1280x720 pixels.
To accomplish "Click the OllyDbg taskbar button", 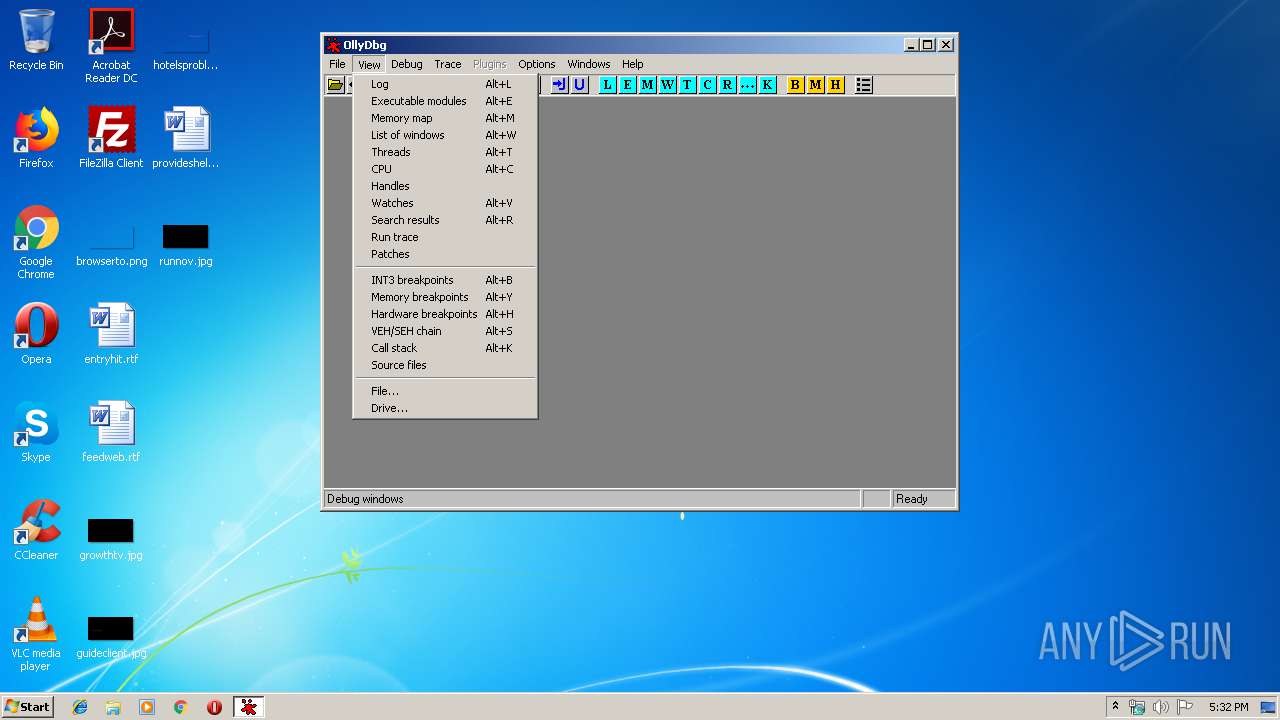I will pyautogui.click(x=249, y=707).
